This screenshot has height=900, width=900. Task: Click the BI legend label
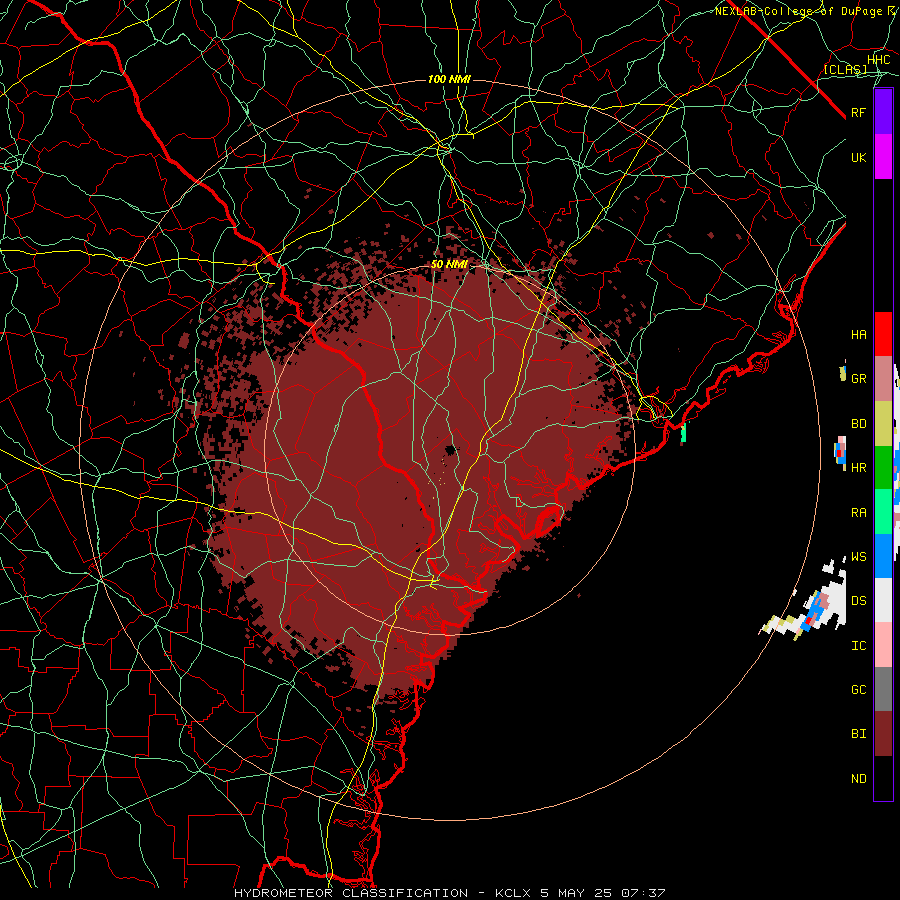tap(859, 734)
